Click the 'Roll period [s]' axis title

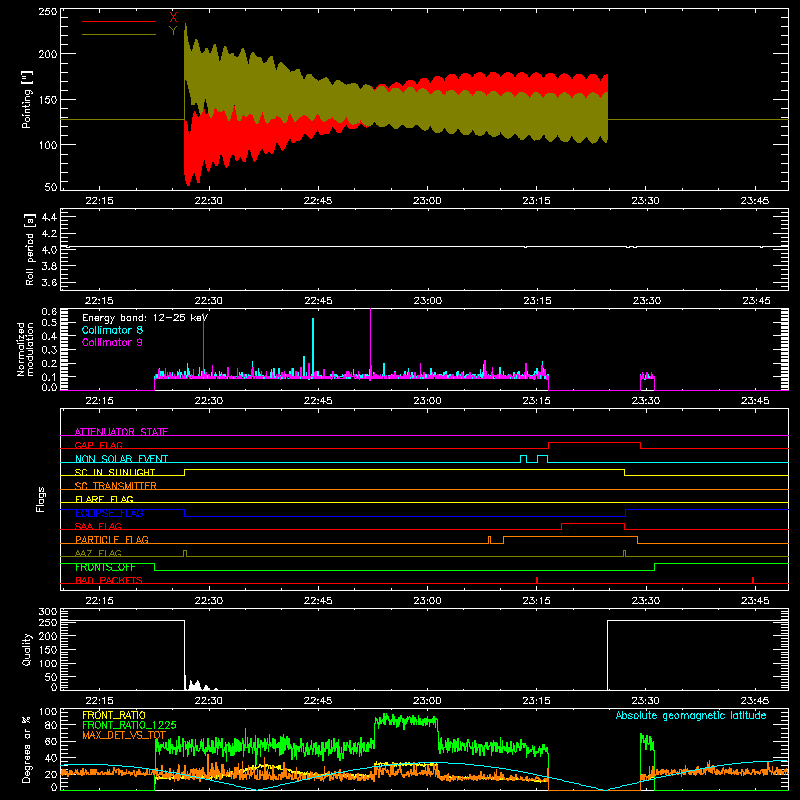(30, 249)
